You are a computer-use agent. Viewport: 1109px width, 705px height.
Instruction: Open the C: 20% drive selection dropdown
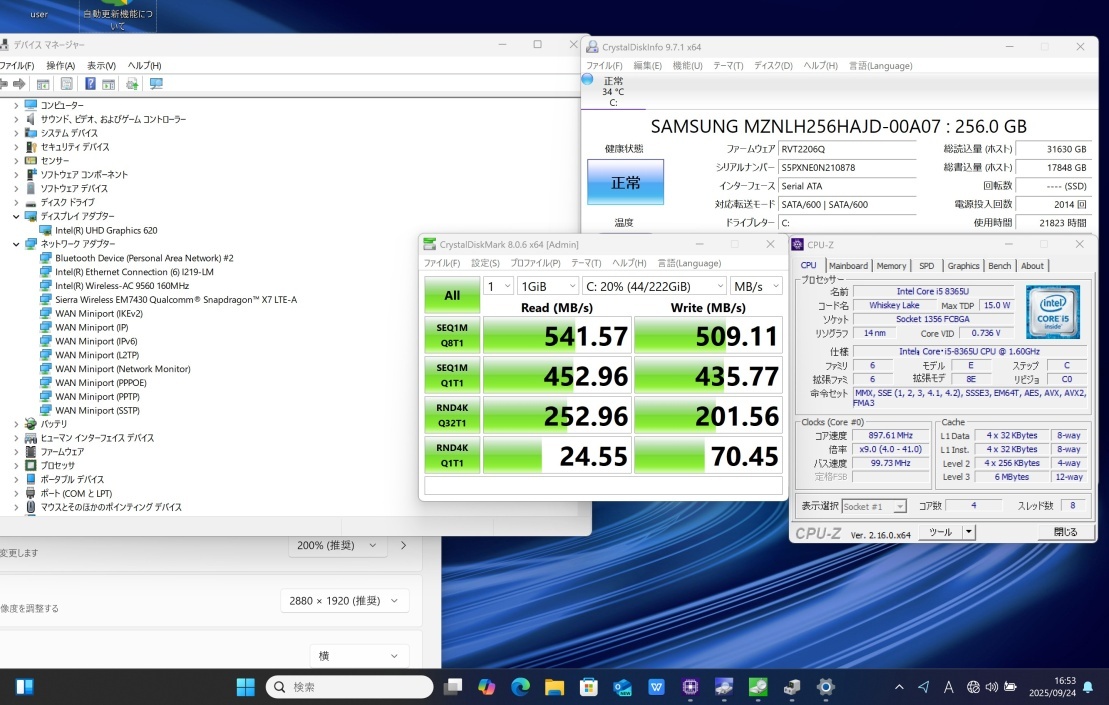pos(654,286)
